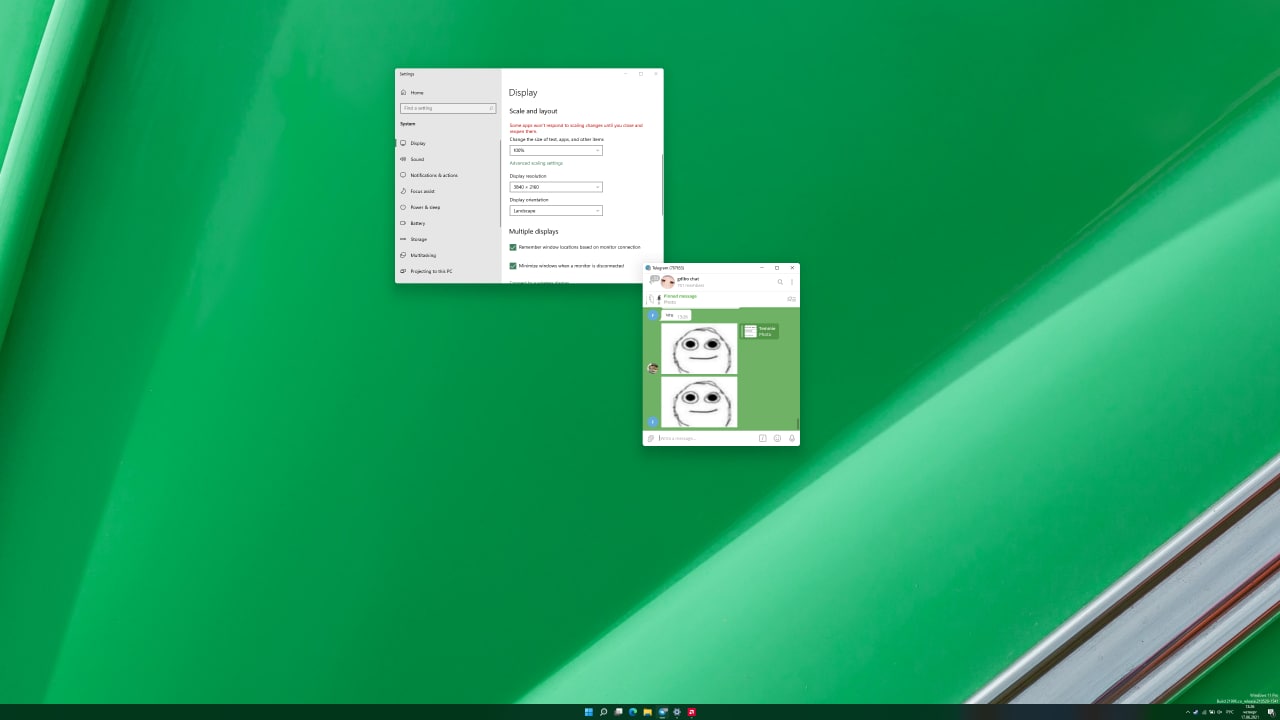Click the search magnifier in Find a setting

click(x=491, y=108)
